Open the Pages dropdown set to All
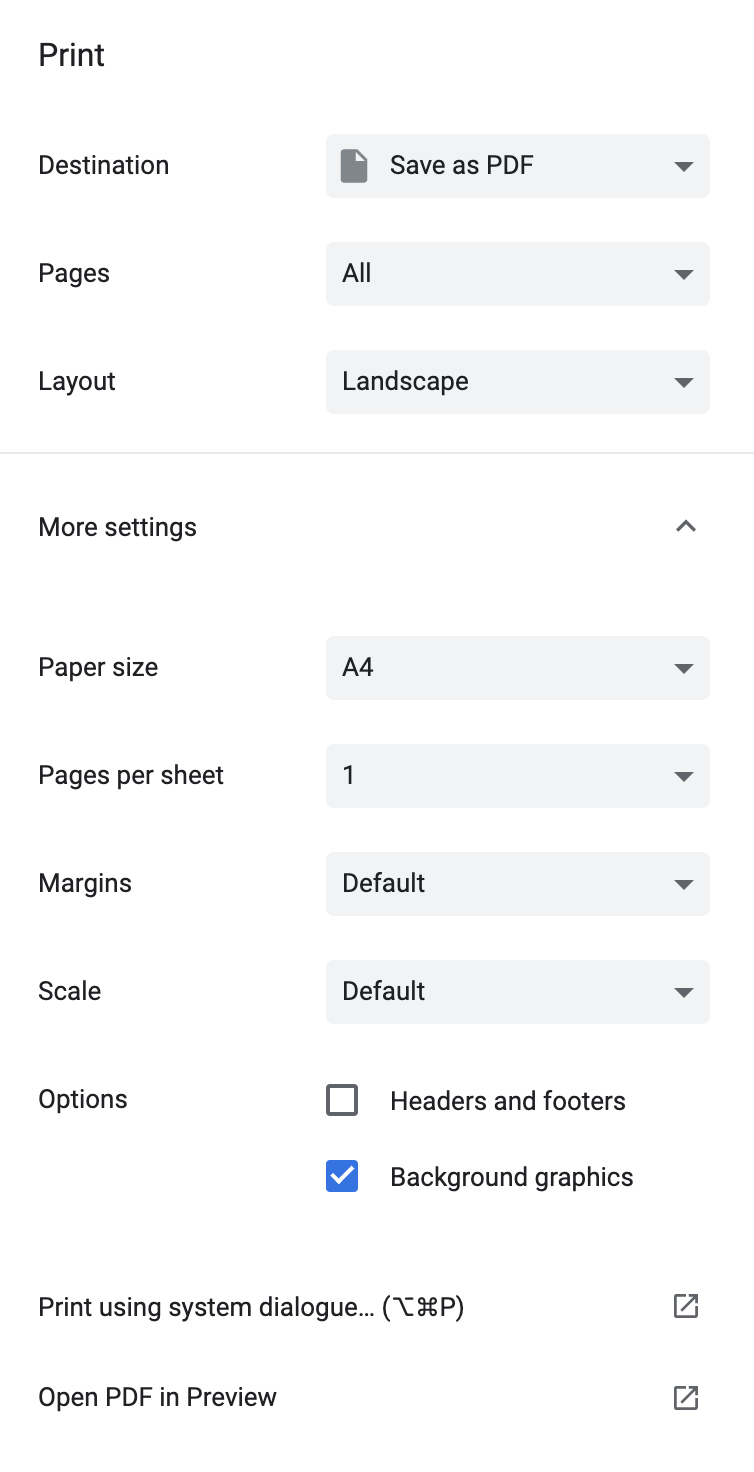The width and height of the screenshot is (754, 1472). [x=518, y=274]
